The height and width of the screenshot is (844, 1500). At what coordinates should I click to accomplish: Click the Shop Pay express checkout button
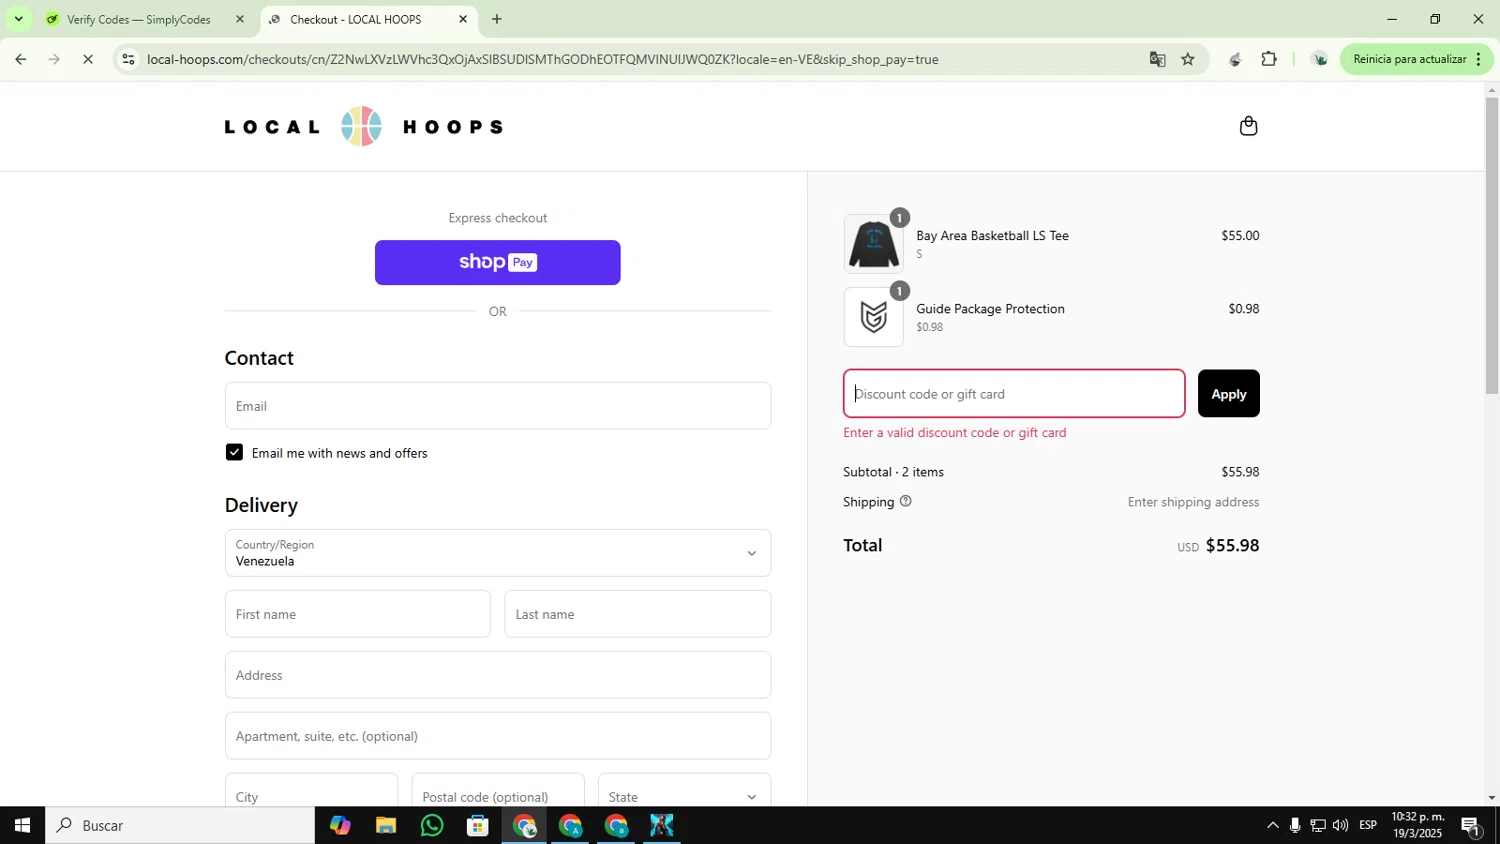click(x=497, y=262)
